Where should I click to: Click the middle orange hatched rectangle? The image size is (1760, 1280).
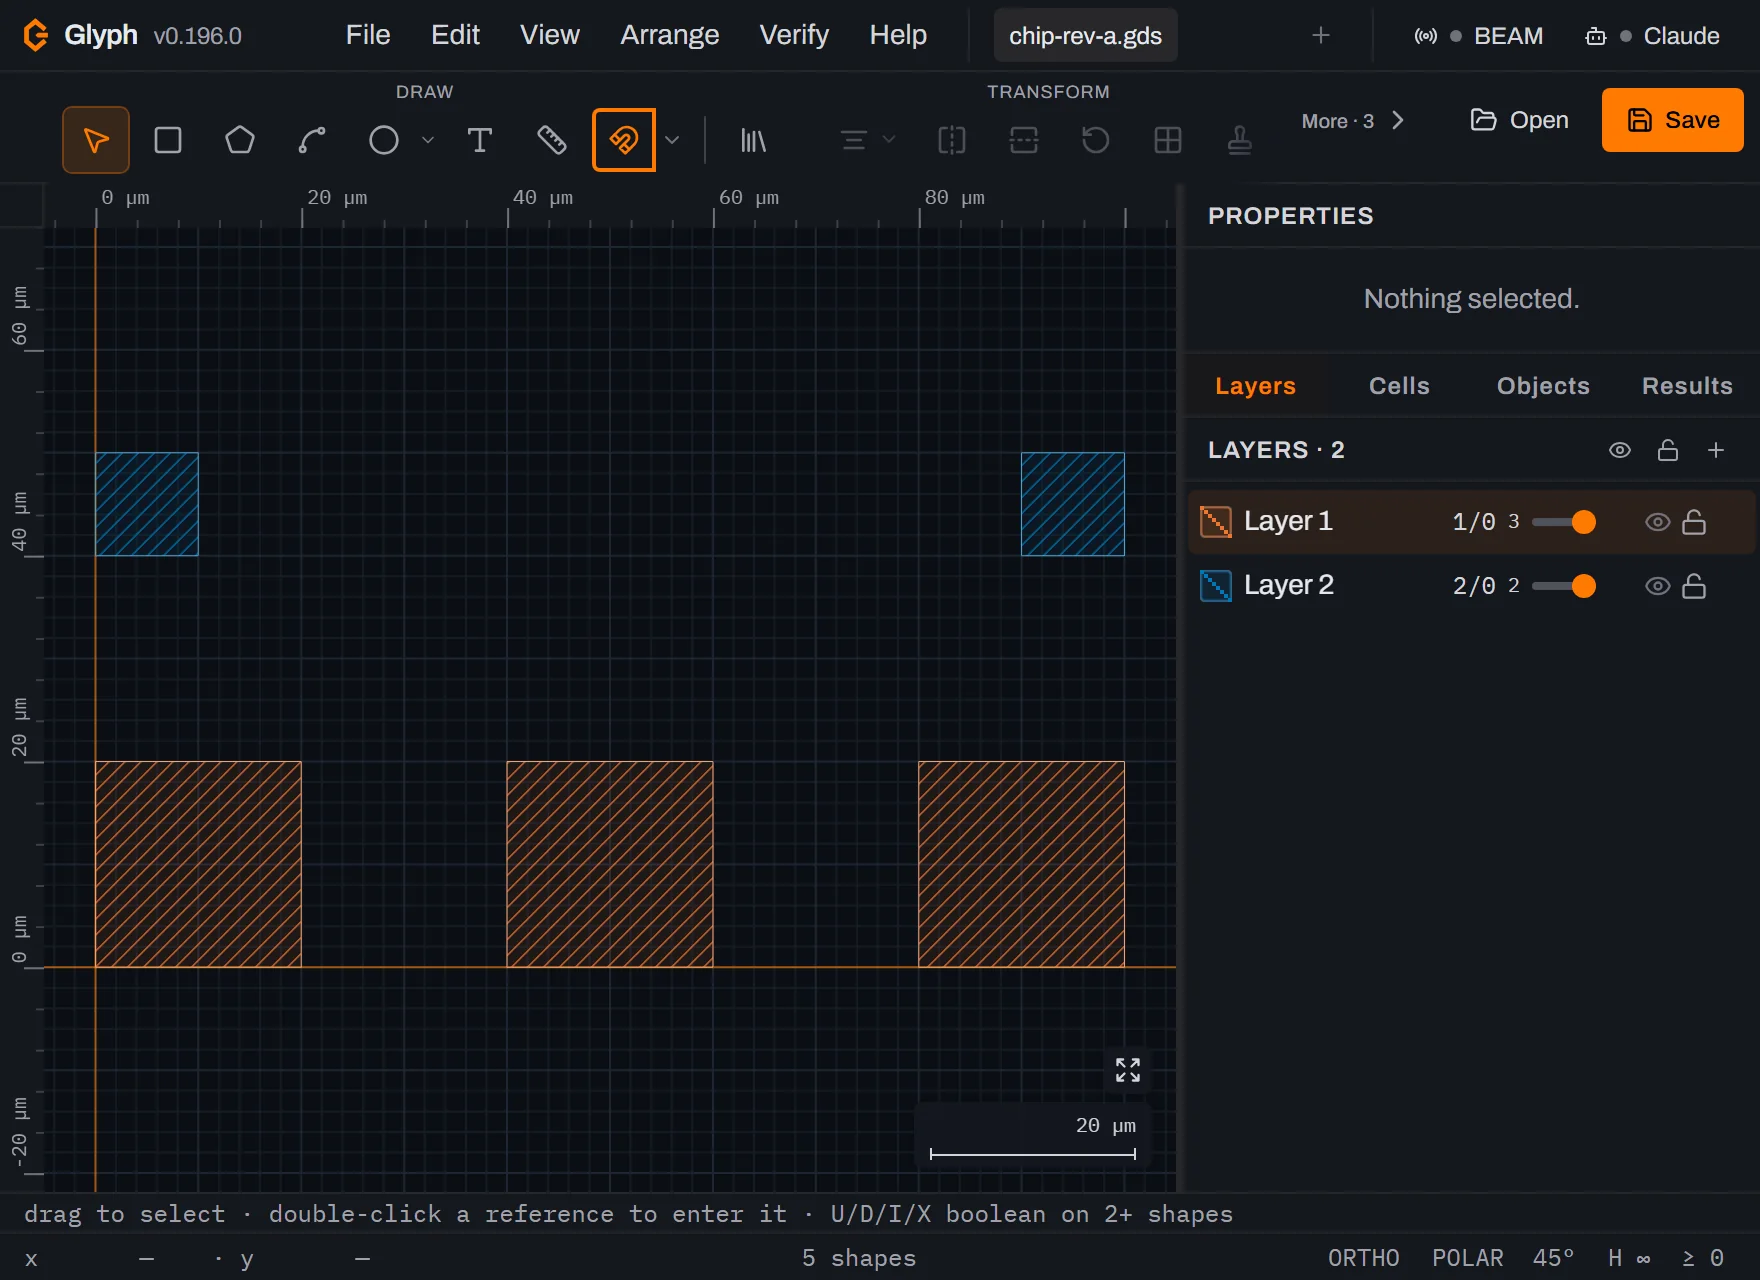coord(610,864)
